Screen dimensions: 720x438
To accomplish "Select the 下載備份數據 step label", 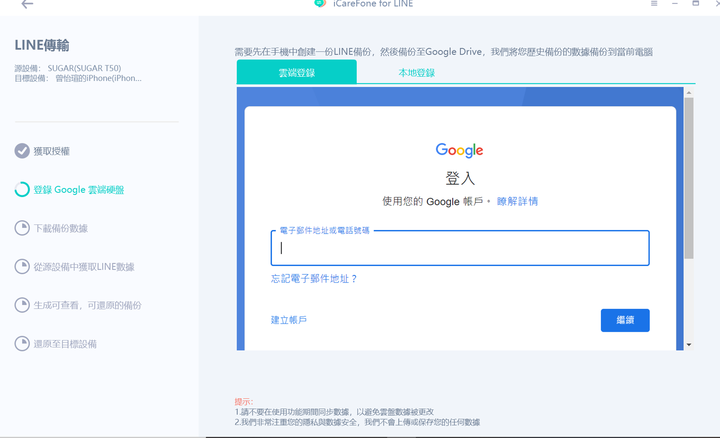I will point(61,228).
